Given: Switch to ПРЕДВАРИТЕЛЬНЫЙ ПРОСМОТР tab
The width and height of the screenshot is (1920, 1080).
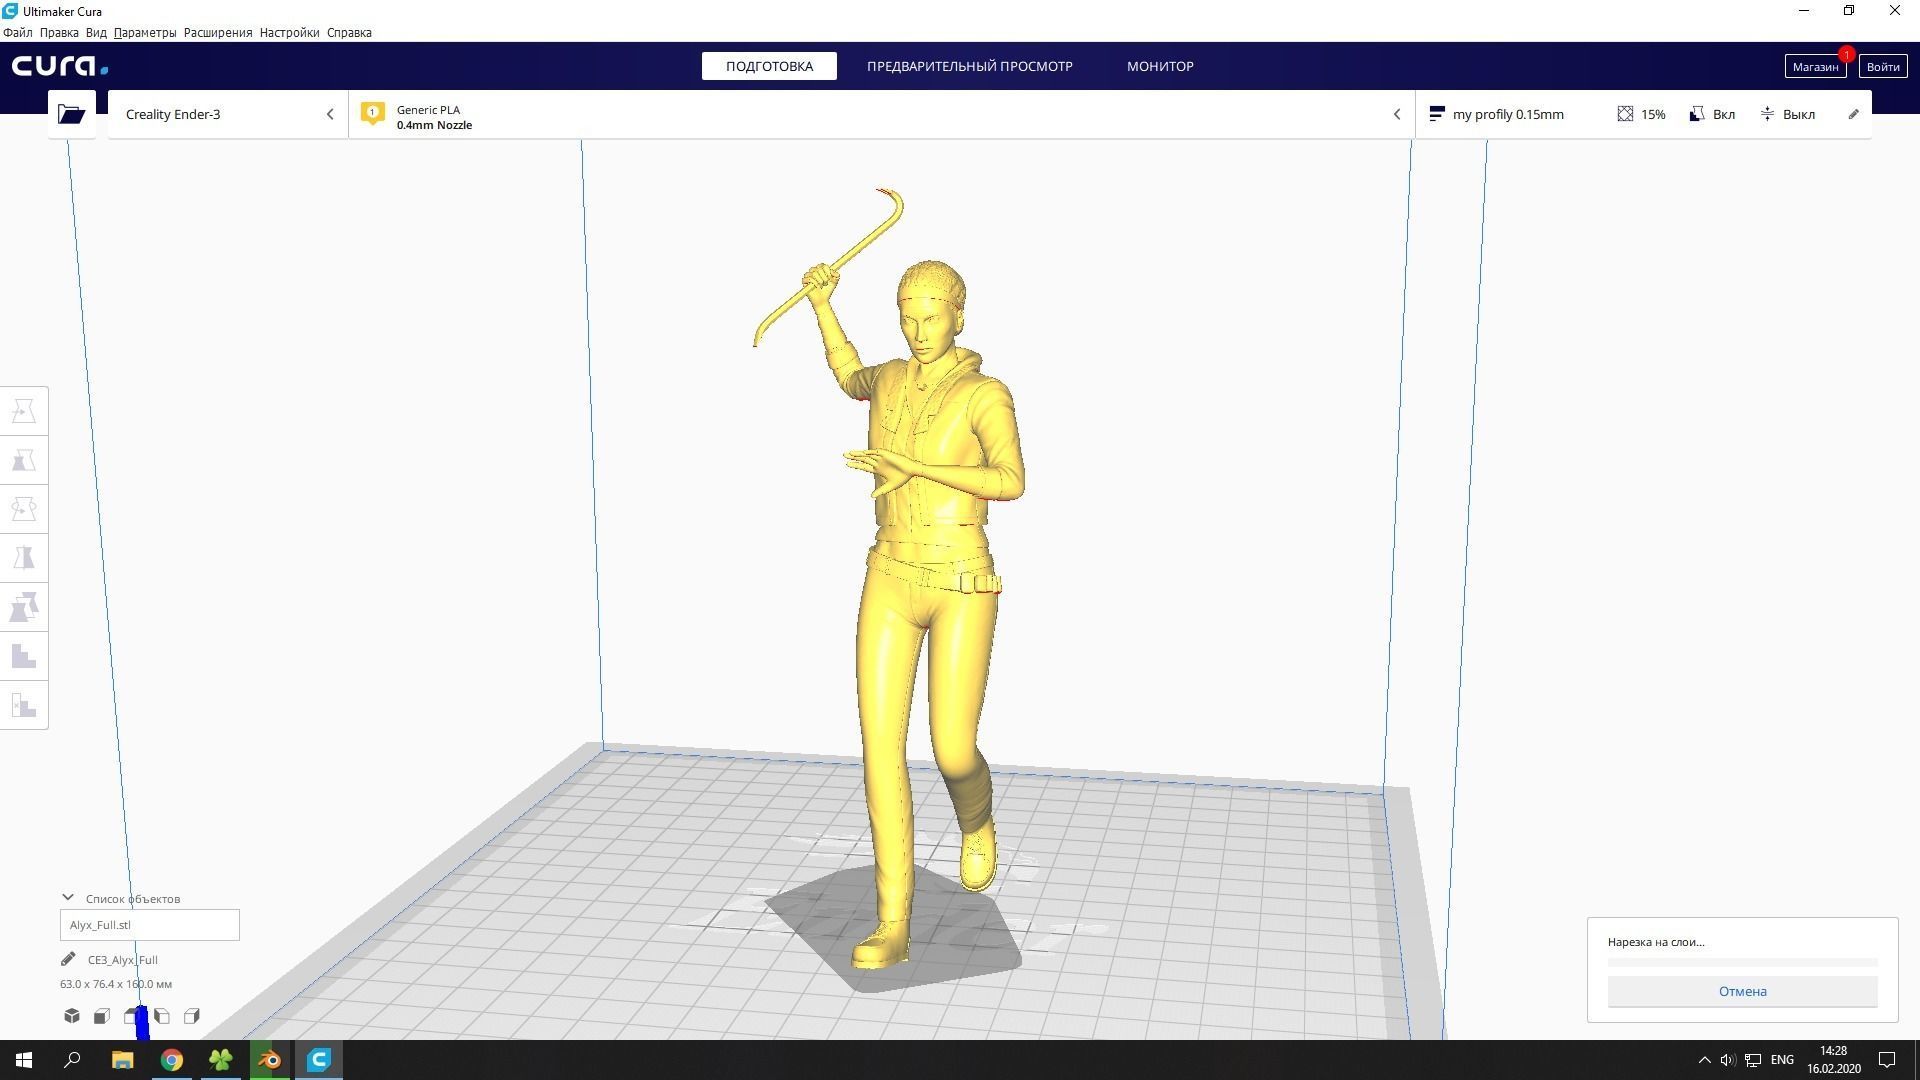Looking at the screenshot, I should tap(969, 66).
